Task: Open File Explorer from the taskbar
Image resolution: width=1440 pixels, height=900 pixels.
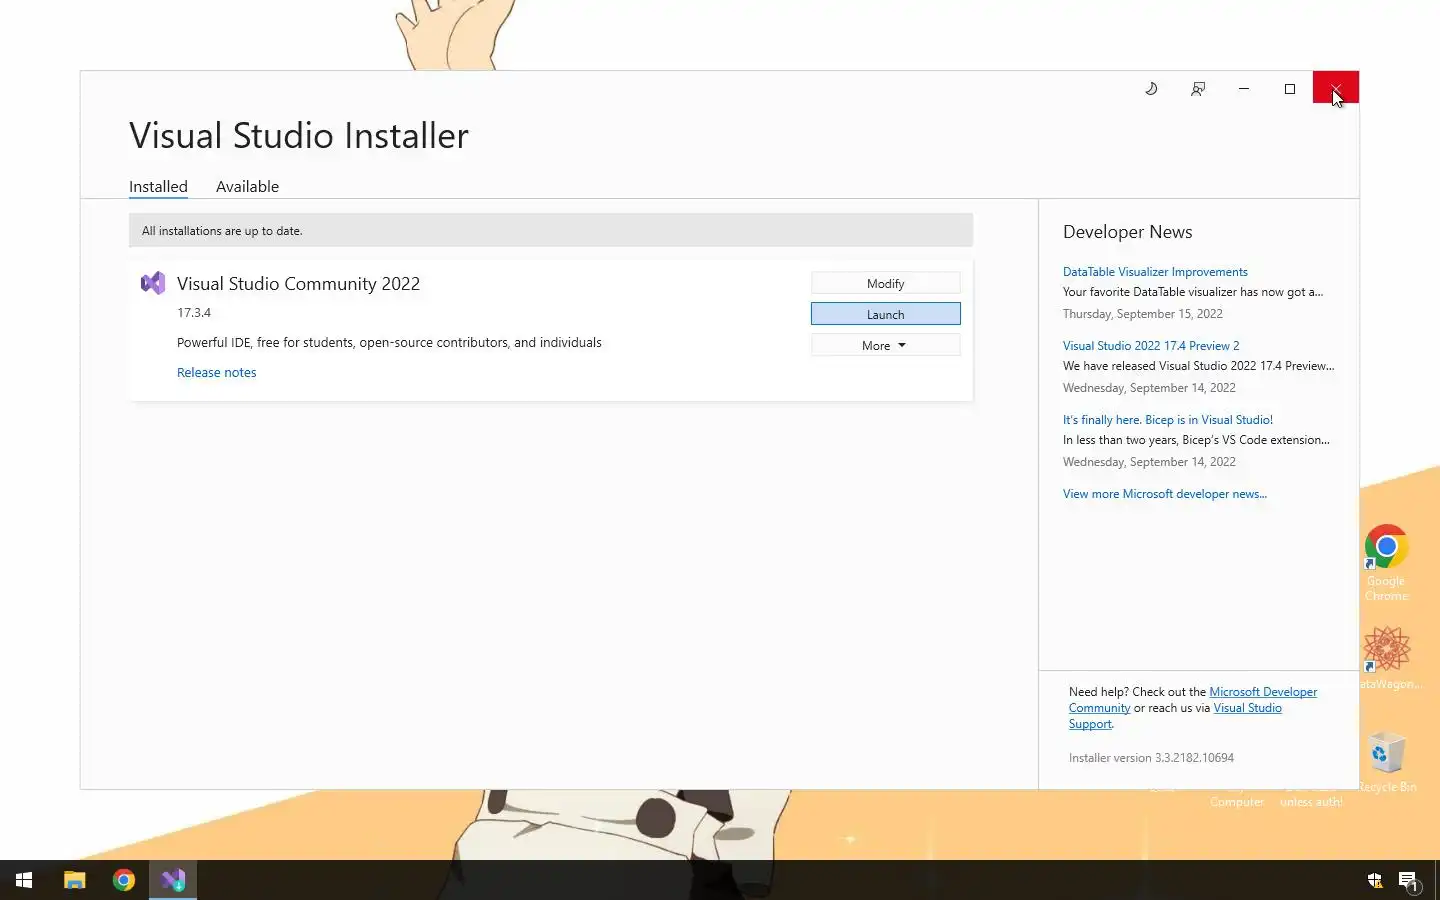Action: point(74,880)
